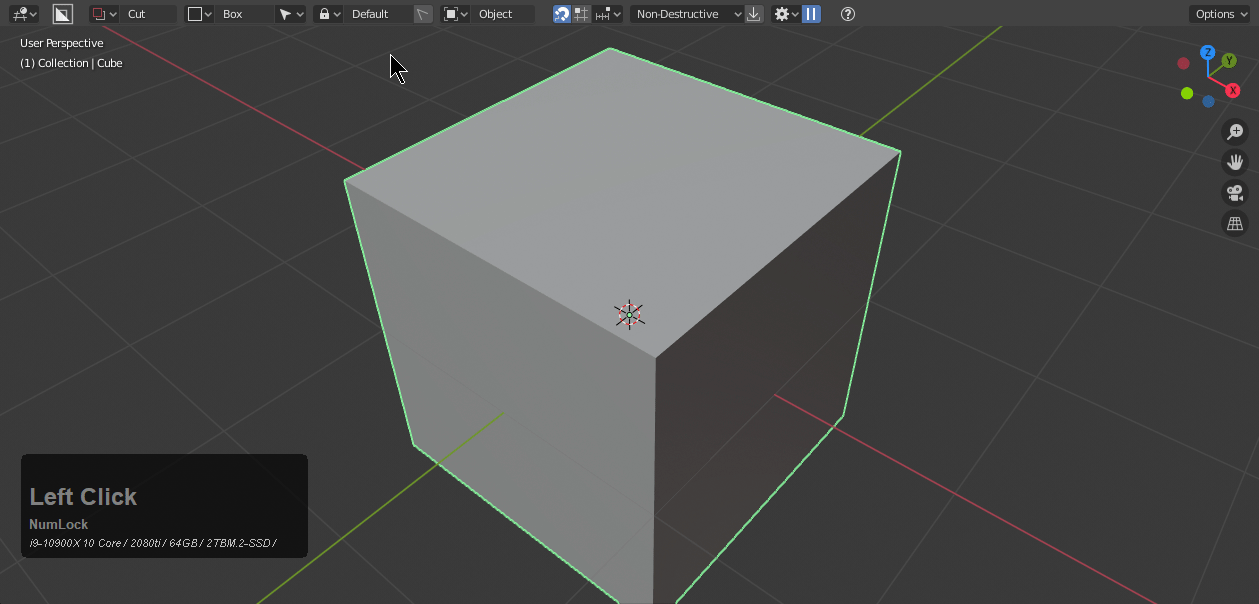Open the editor type menu at far left
This screenshot has height=604, width=1259.
coord(24,14)
